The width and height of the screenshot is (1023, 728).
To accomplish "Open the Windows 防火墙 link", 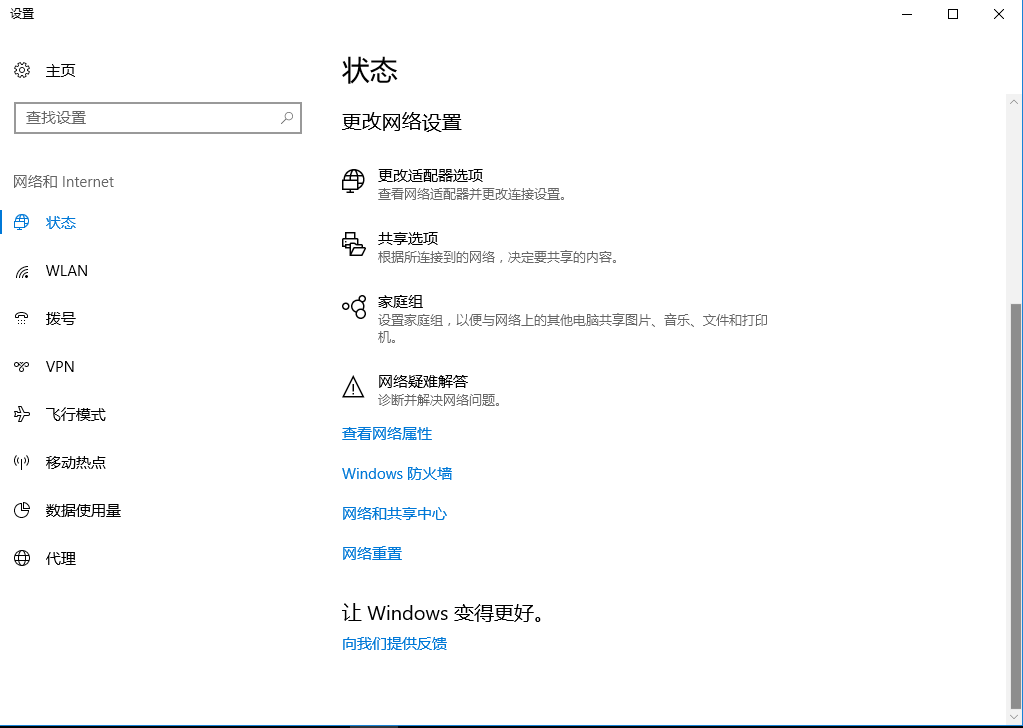I will (x=397, y=474).
